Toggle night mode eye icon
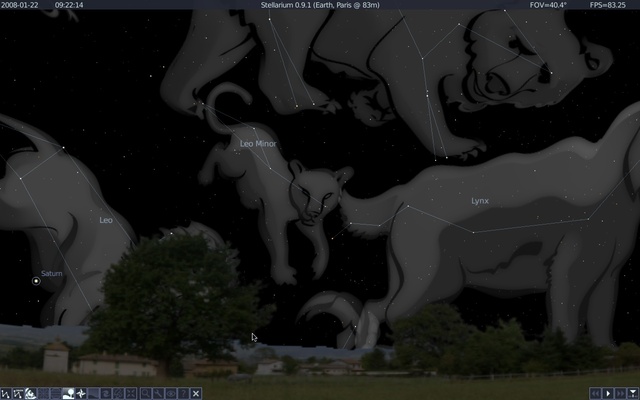Screen dimensions: 640x400 [171, 393]
